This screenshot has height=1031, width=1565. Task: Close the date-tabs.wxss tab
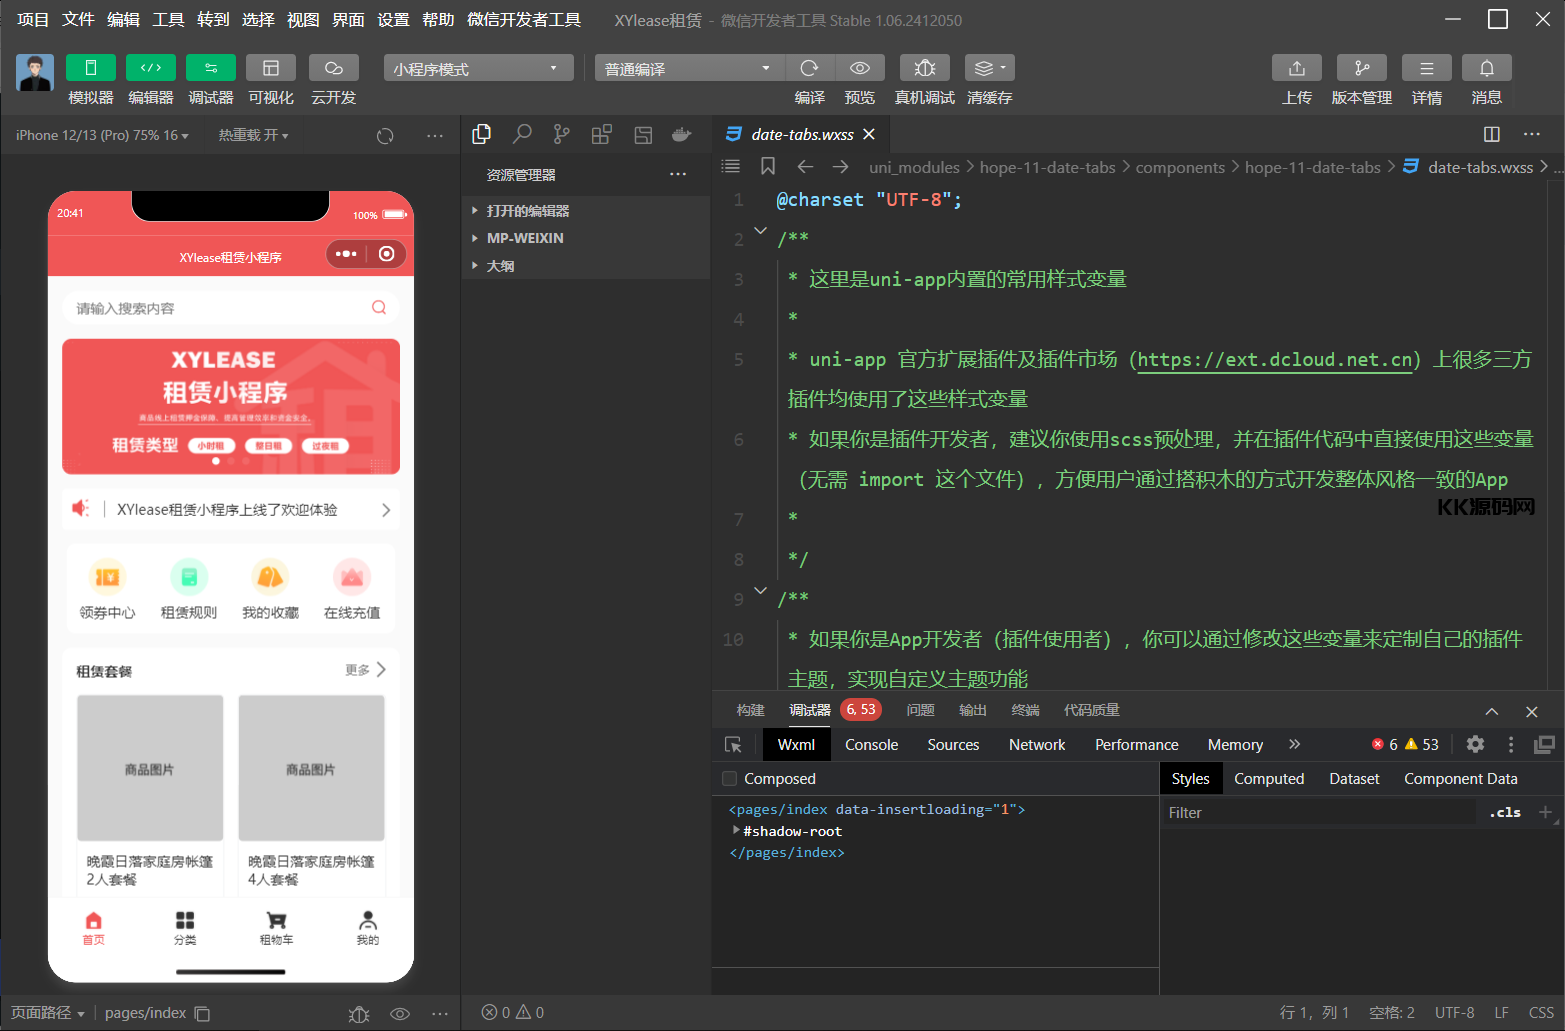(869, 134)
